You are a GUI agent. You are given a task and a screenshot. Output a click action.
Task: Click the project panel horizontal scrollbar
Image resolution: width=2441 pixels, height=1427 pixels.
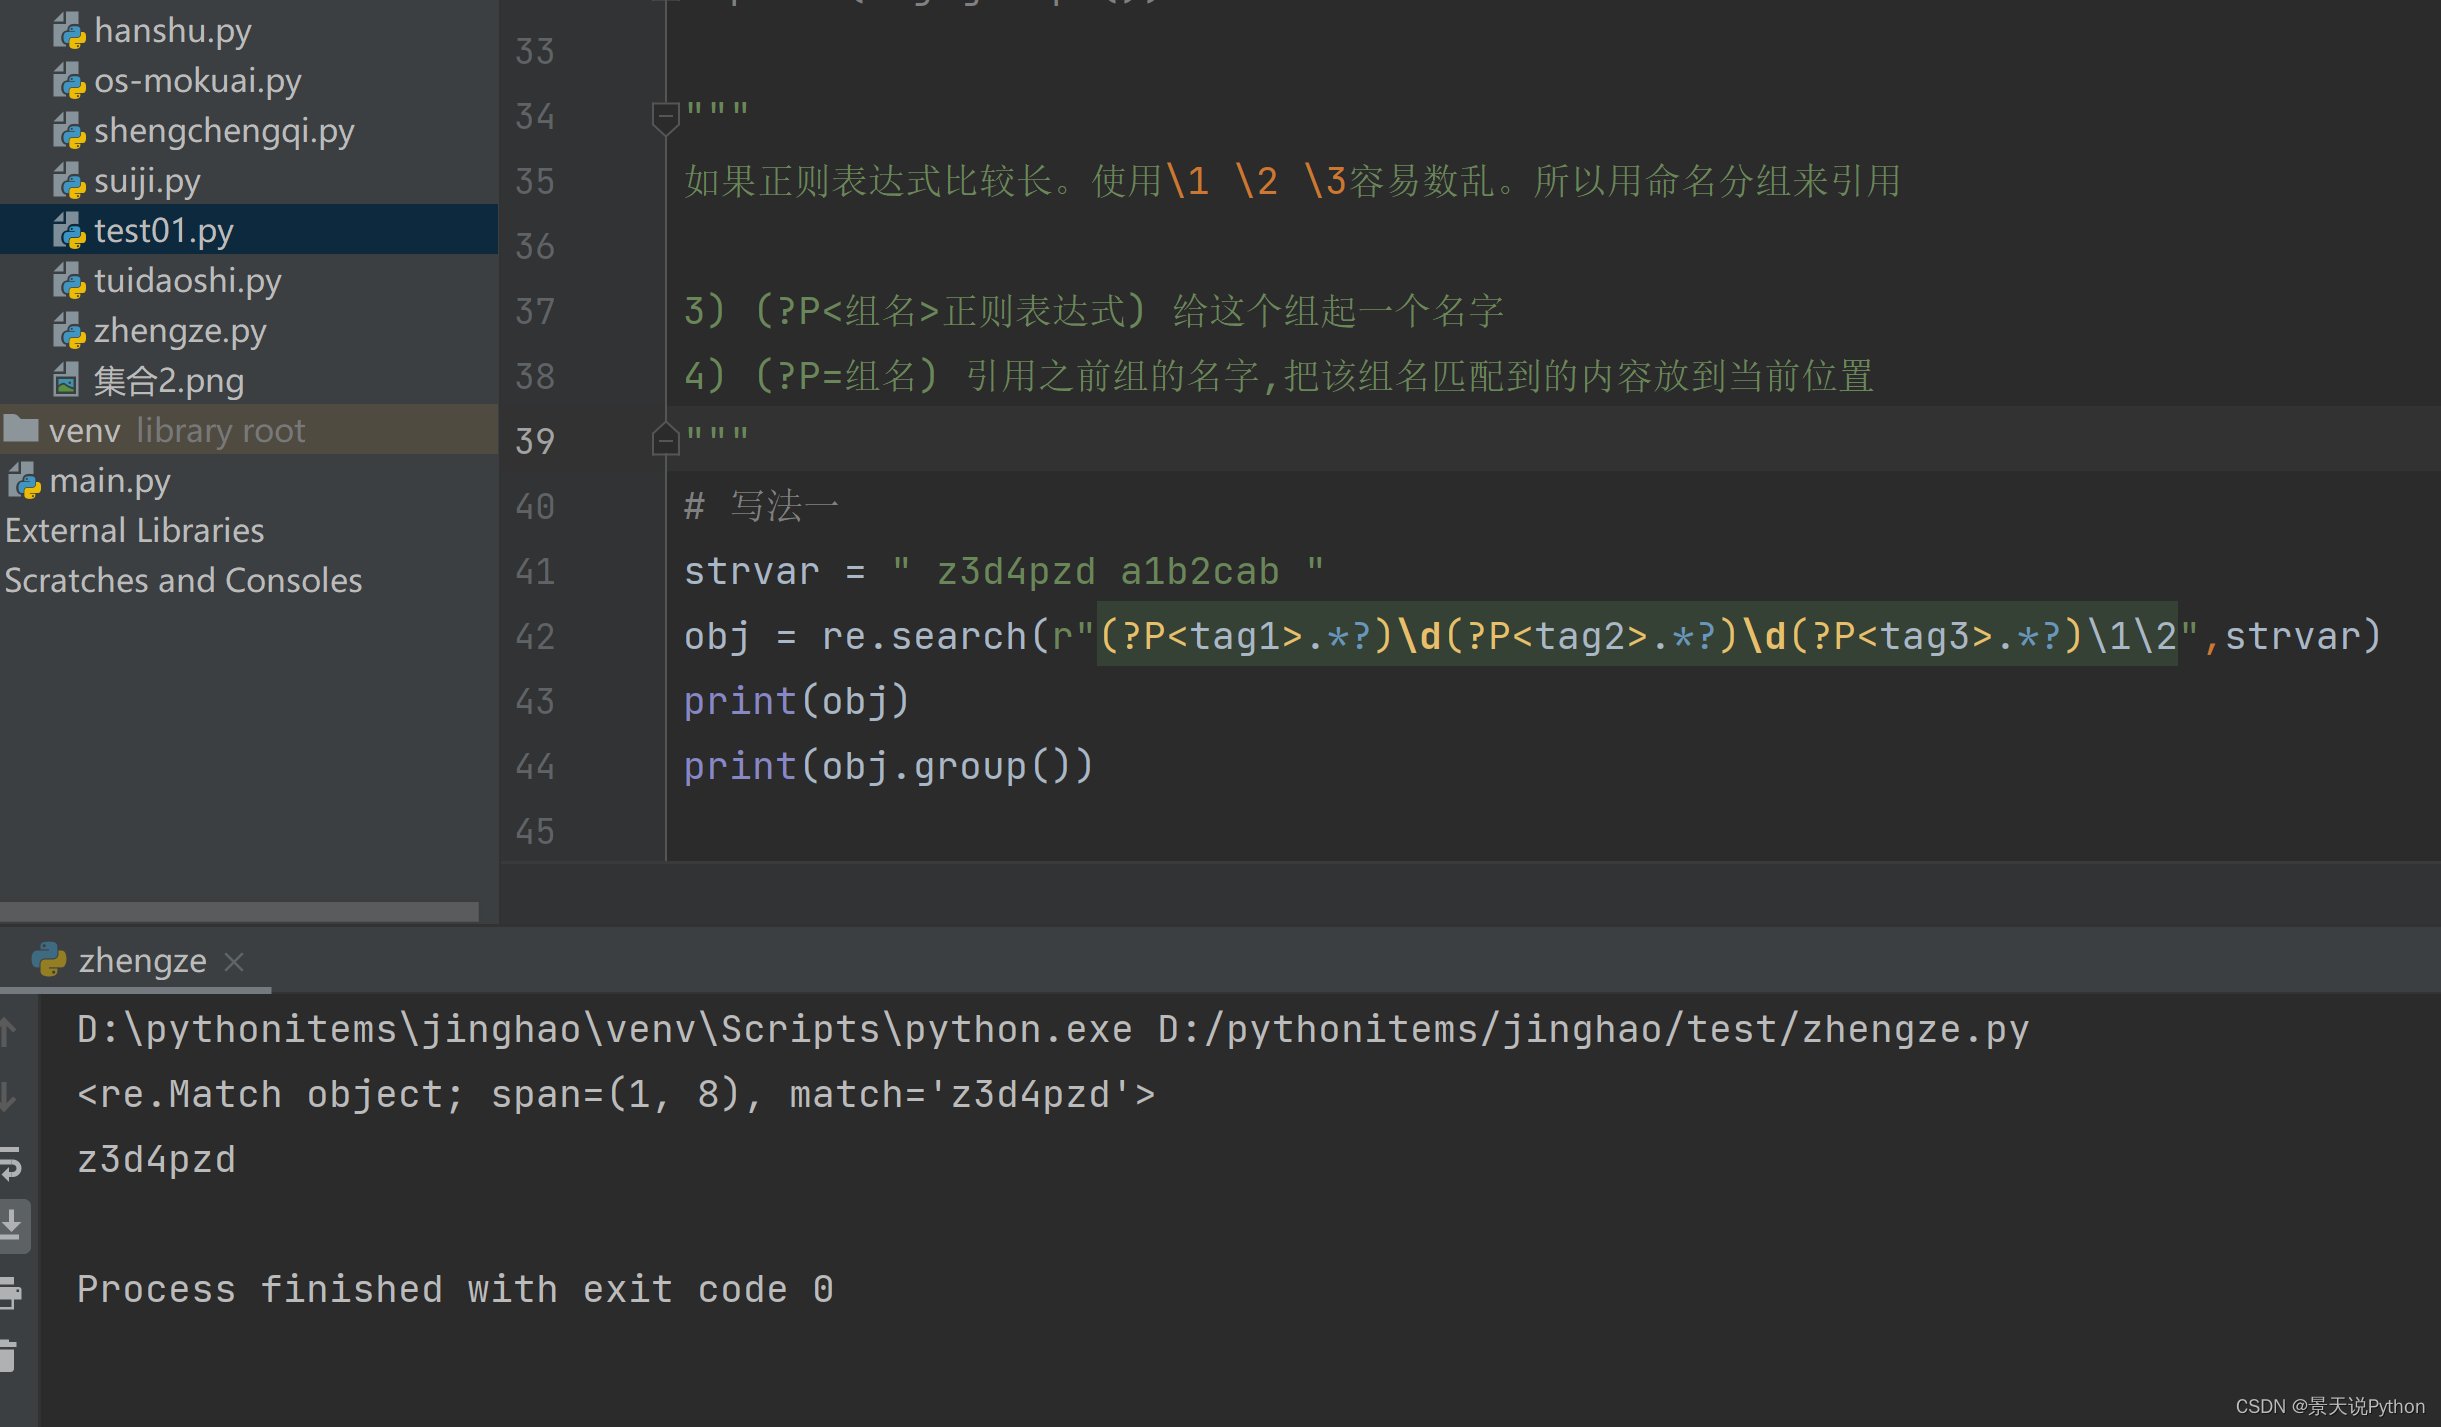[x=239, y=912]
